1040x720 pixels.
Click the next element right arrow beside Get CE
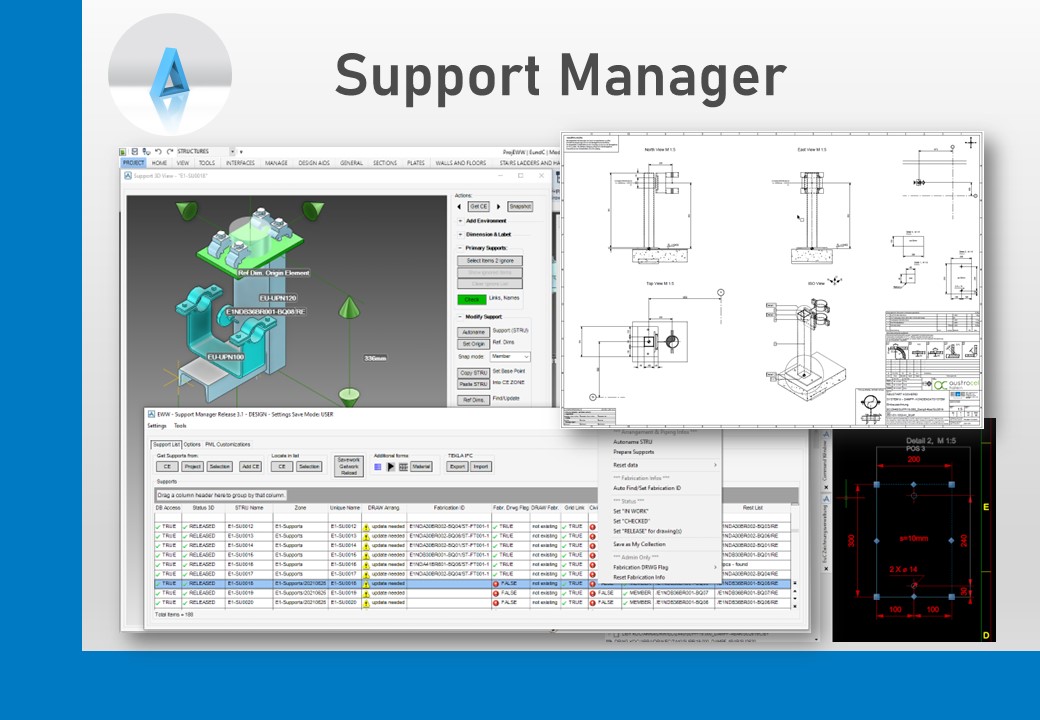pos(497,206)
